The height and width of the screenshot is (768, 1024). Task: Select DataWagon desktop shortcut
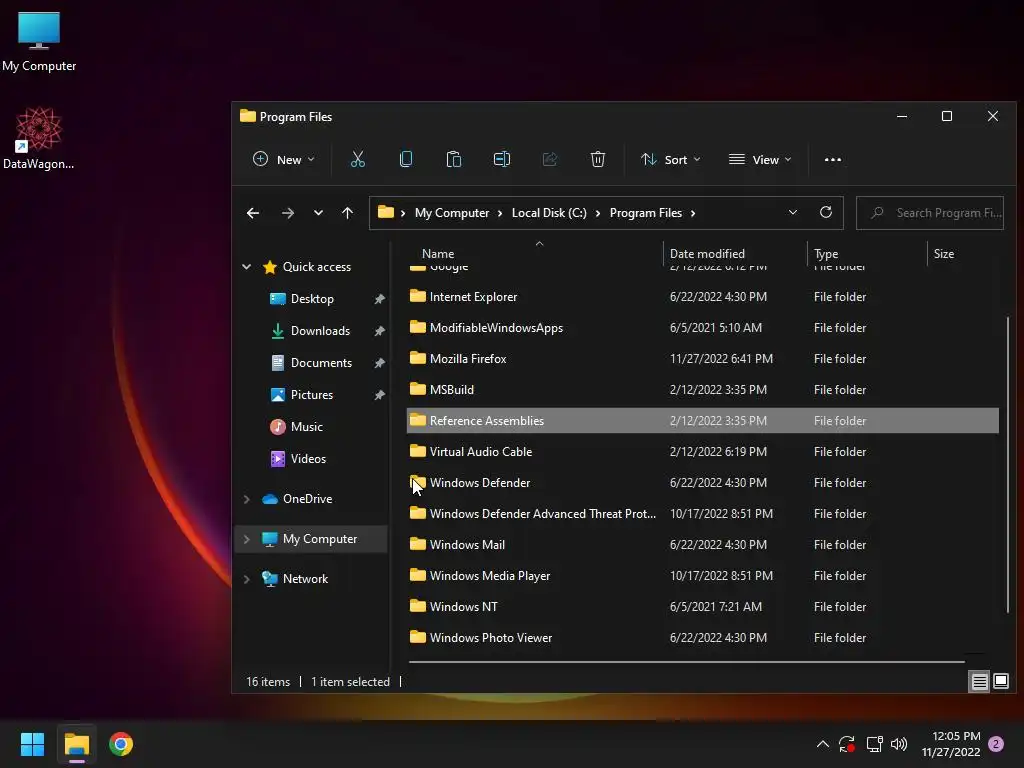(x=39, y=138)
